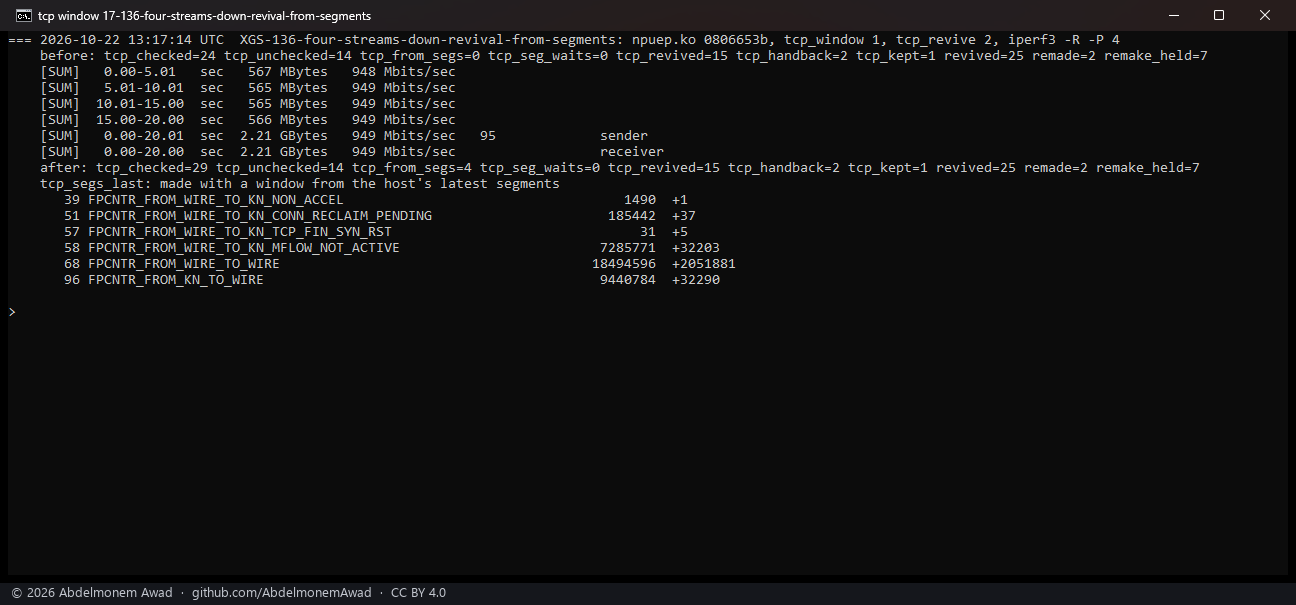Click the 'tcp_segs_last:' line
The height and width of the screenshot is (605, 1296).
(x=300, y=184)
